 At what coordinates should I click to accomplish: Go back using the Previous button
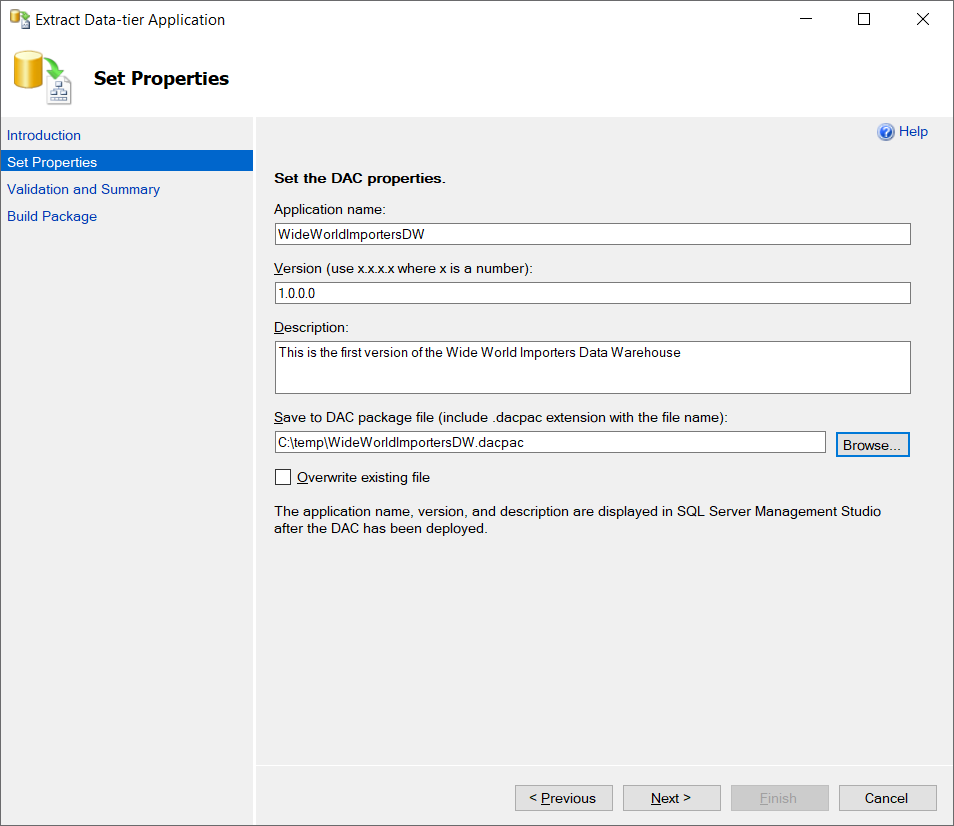click(563, 798)
